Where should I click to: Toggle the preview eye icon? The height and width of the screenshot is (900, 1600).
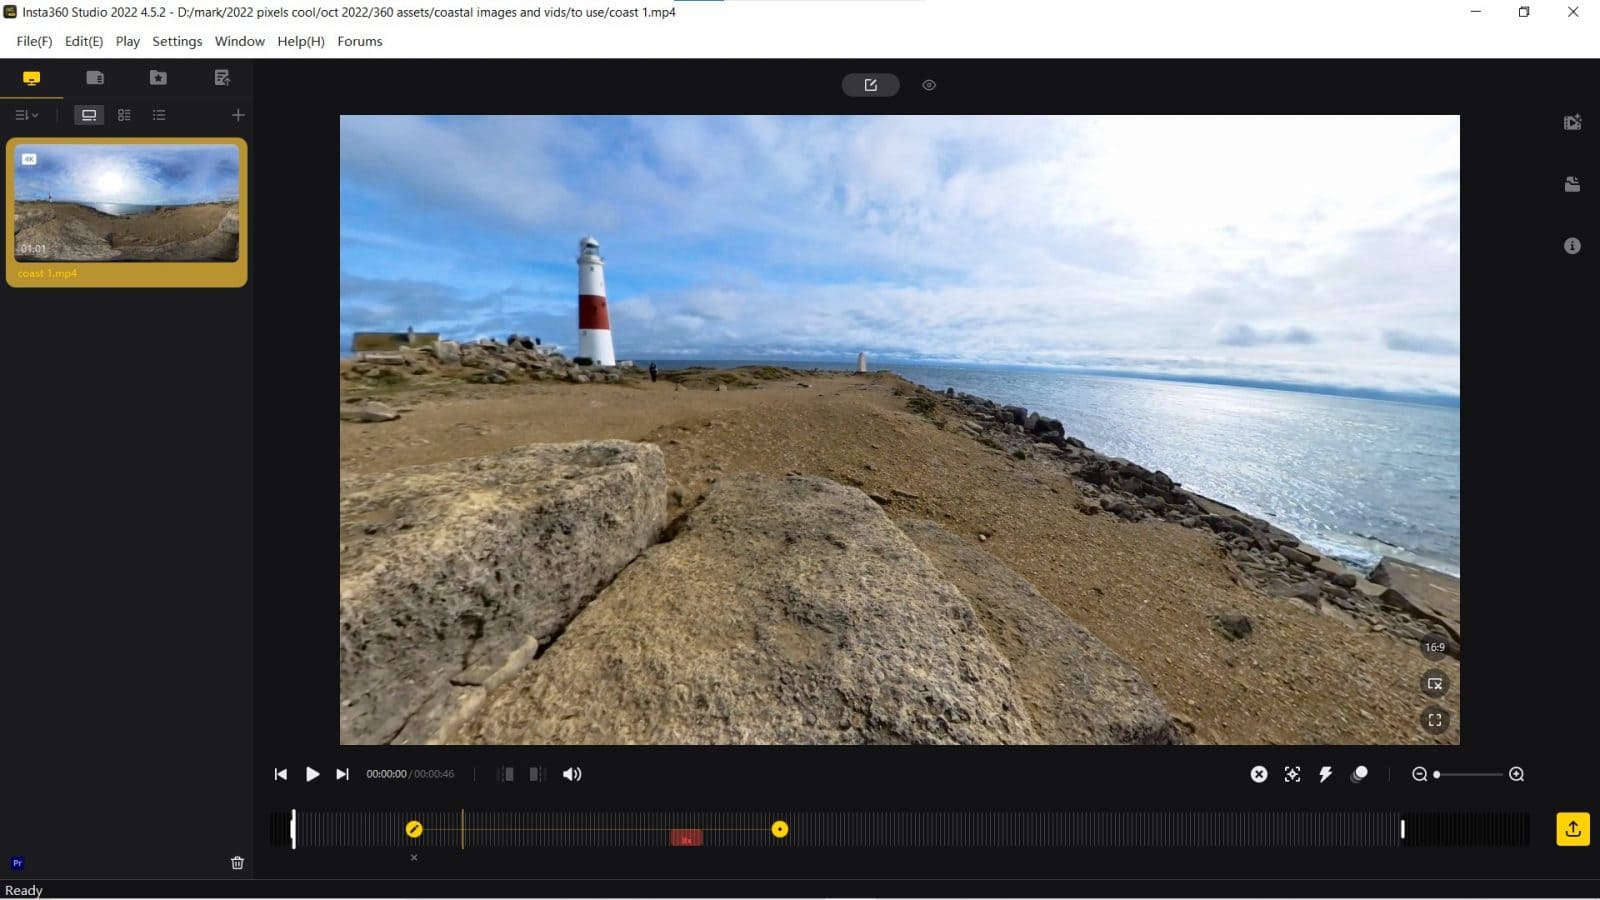pyautogui.click(x=929, y=85)
